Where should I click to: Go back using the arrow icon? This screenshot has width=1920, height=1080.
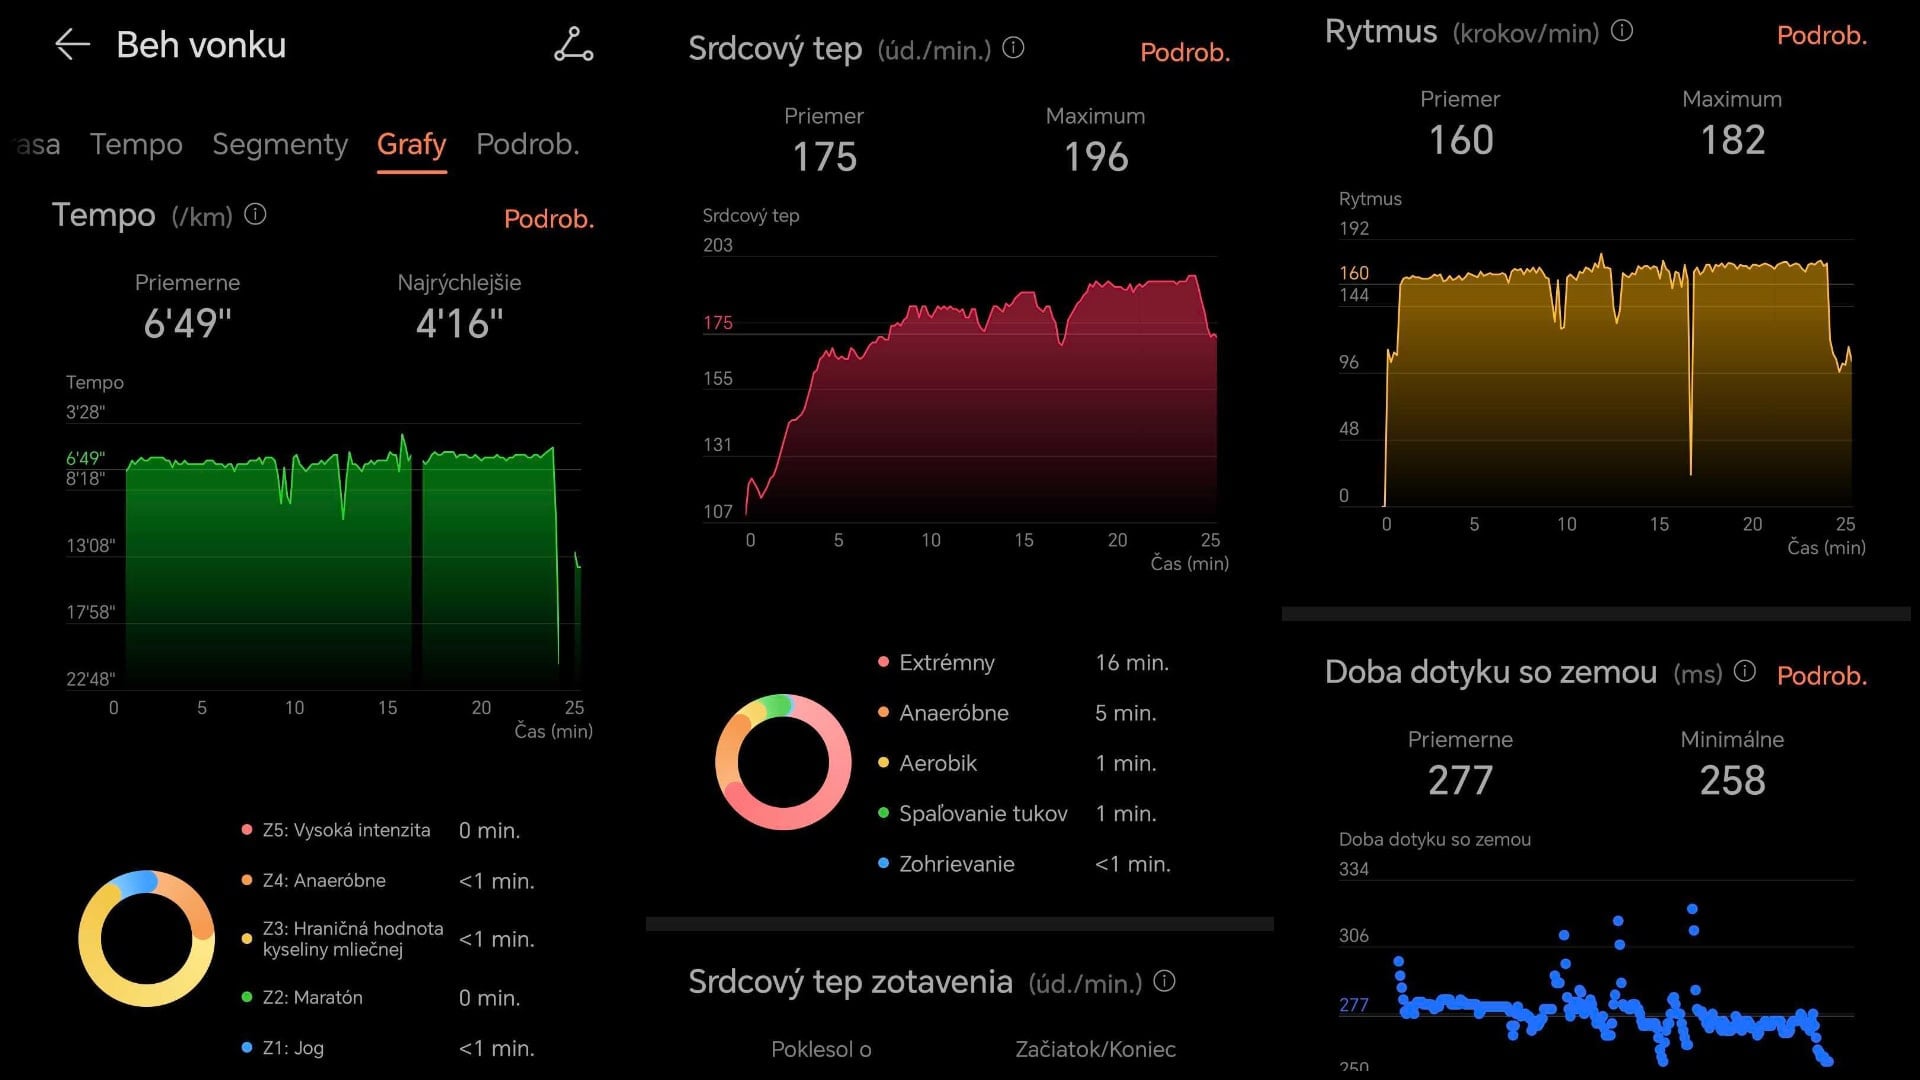(72, 45)
